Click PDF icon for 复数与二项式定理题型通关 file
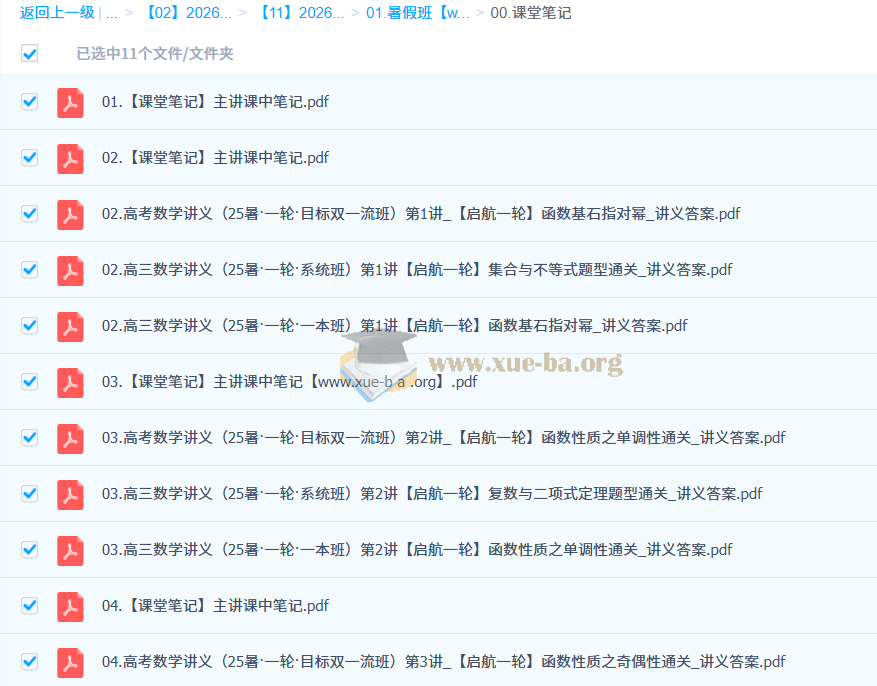Screen dimensions: 877x686 [x=70, y=494]
